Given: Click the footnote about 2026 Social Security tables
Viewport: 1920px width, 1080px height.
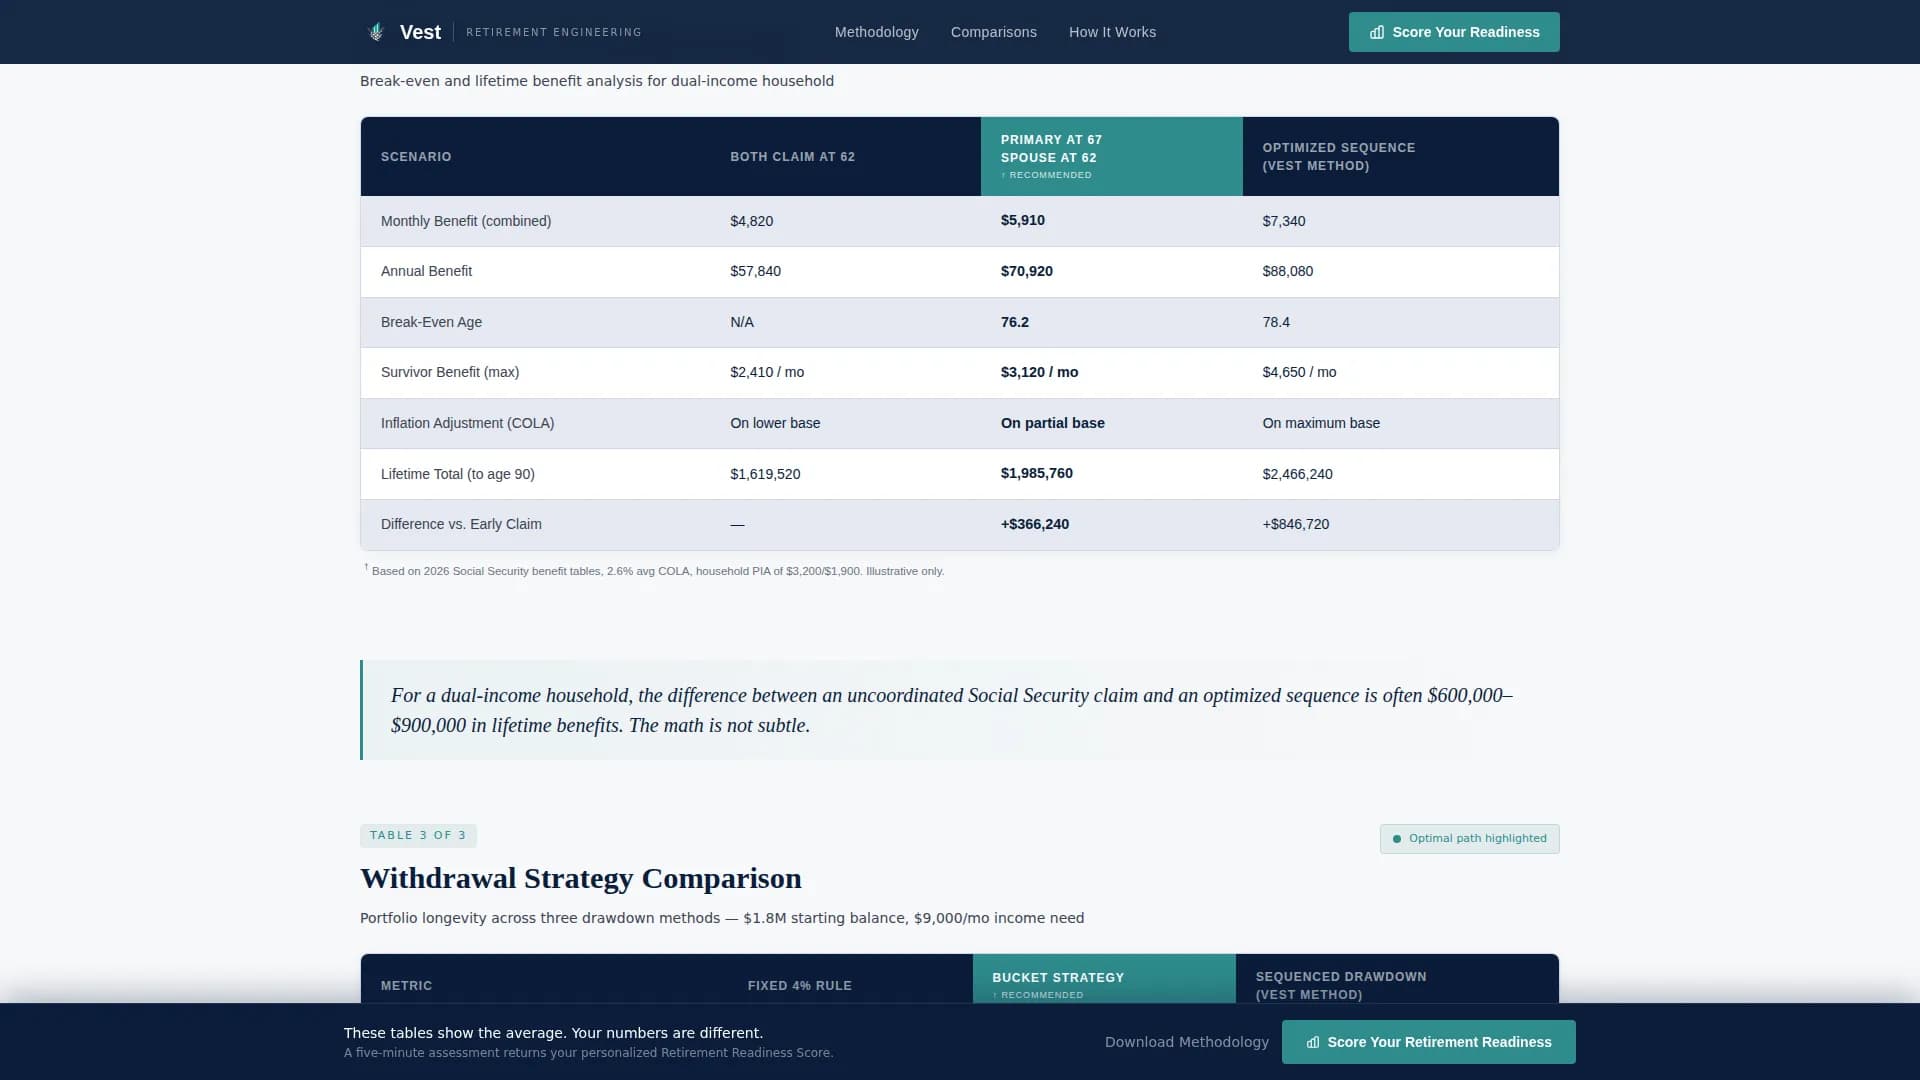Looking at the screenshot, I should click(655, 570).
